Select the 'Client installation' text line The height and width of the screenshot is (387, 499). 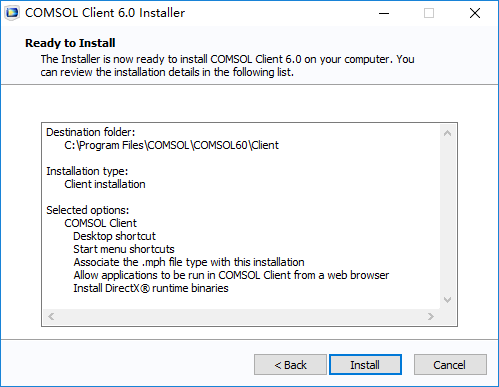click(105, 184)
